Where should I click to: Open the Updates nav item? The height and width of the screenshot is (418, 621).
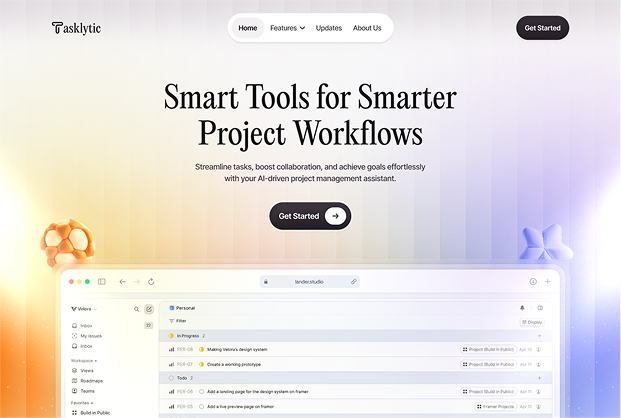click(329, 28)
